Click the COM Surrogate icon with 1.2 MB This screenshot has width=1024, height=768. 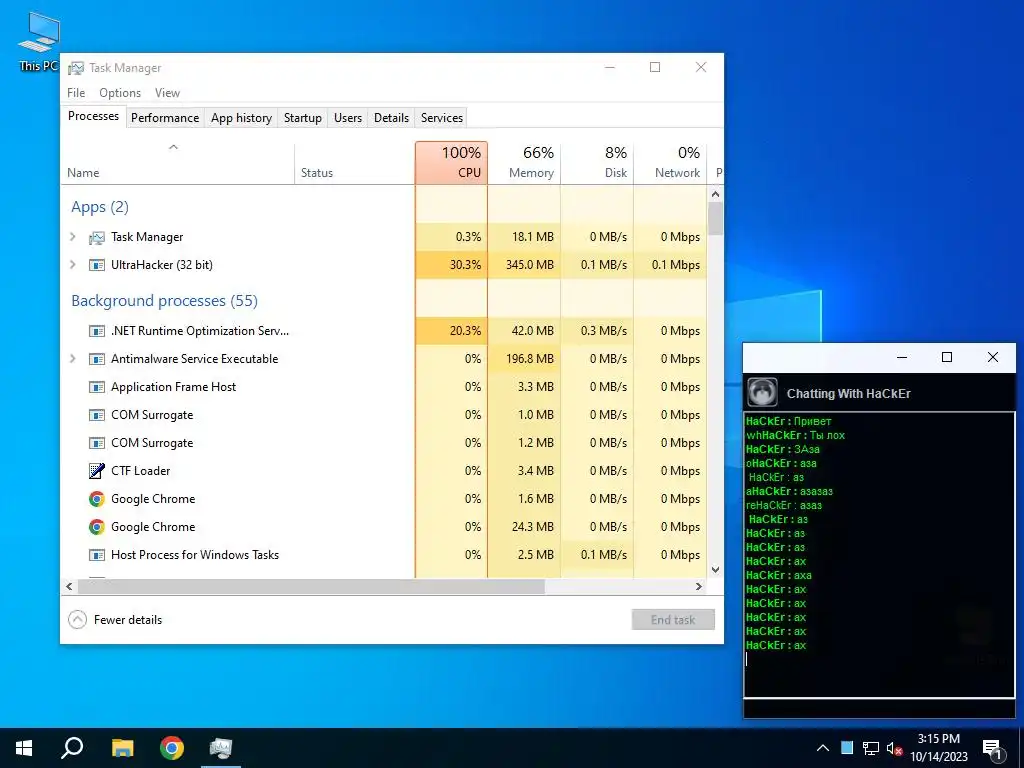(x=97, y=443)
